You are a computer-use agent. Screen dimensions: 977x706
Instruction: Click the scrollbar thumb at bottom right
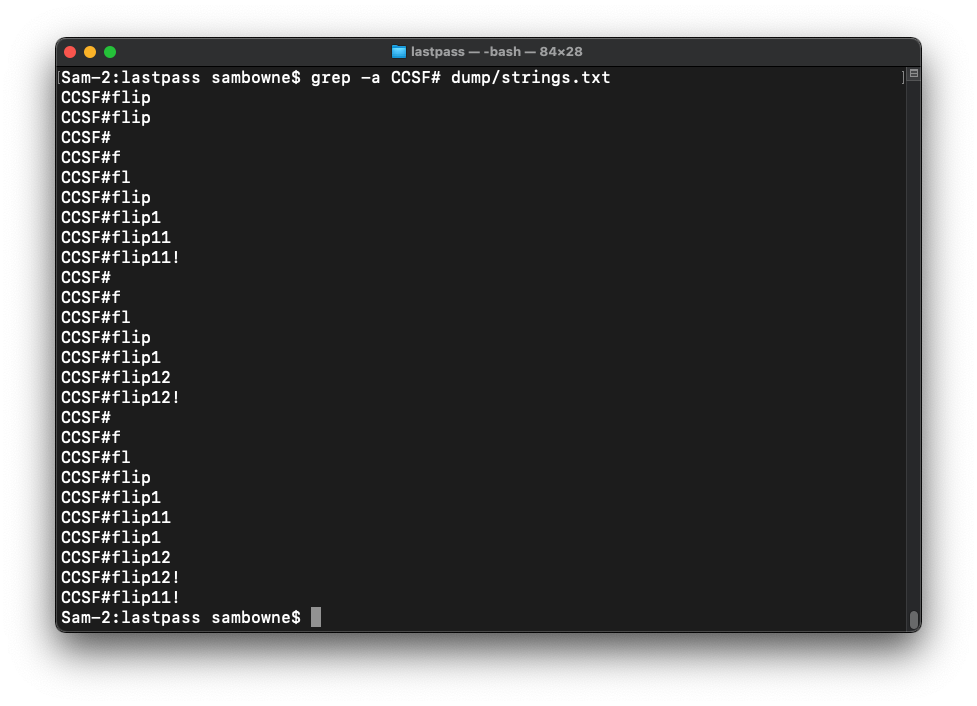(913, 619)
